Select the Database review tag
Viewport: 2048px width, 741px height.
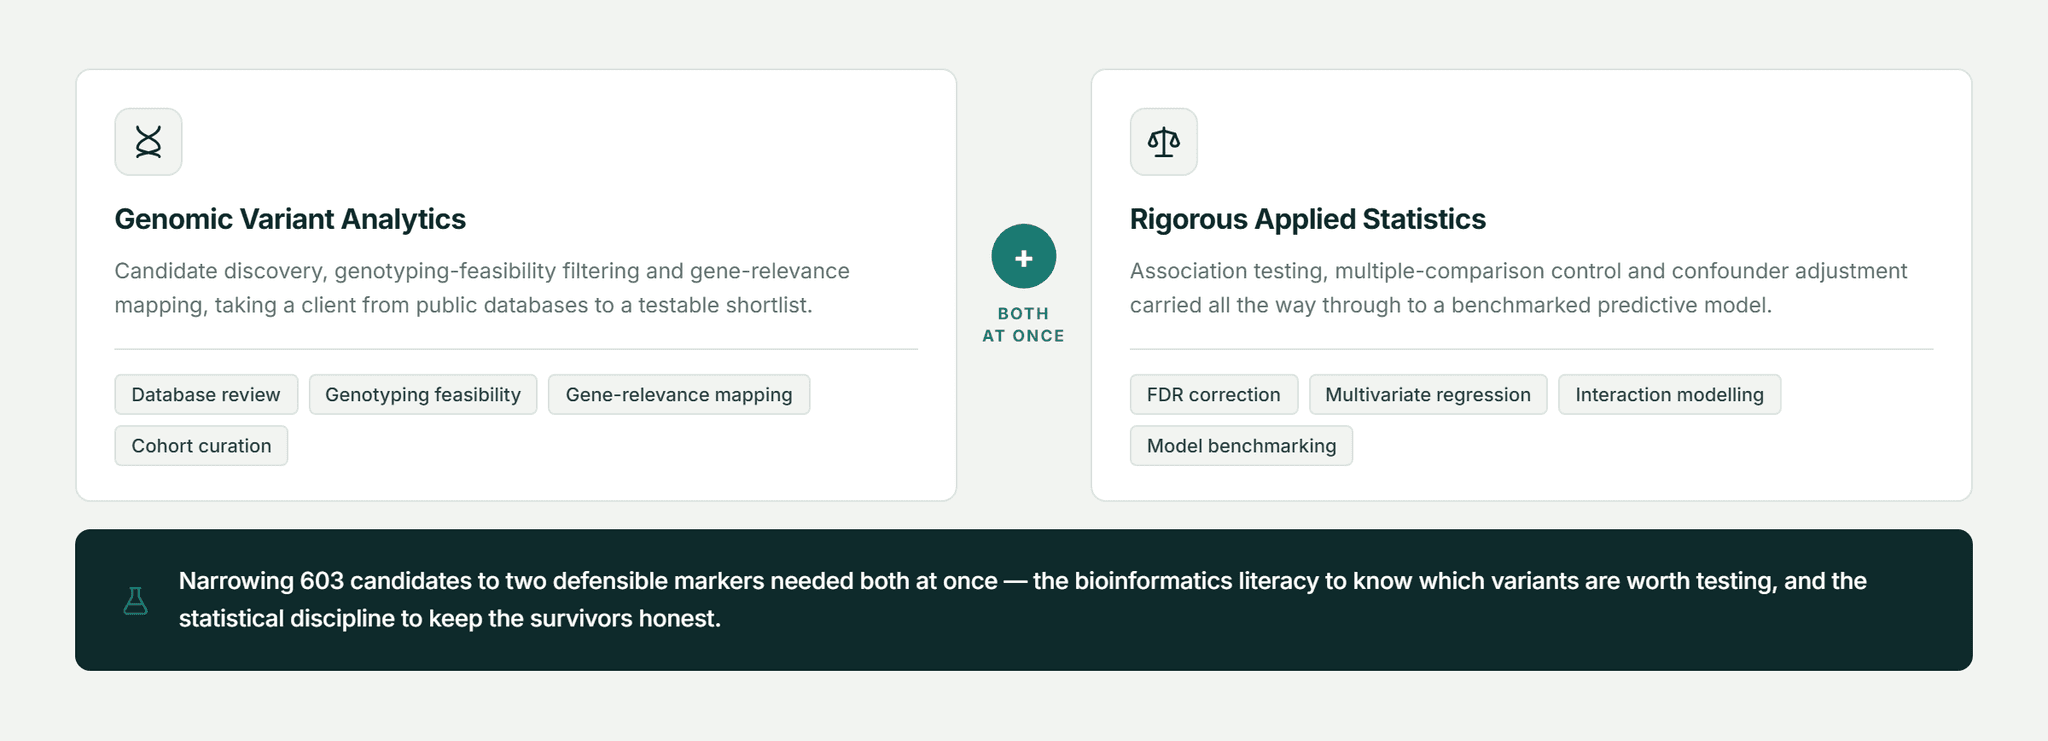206,394
